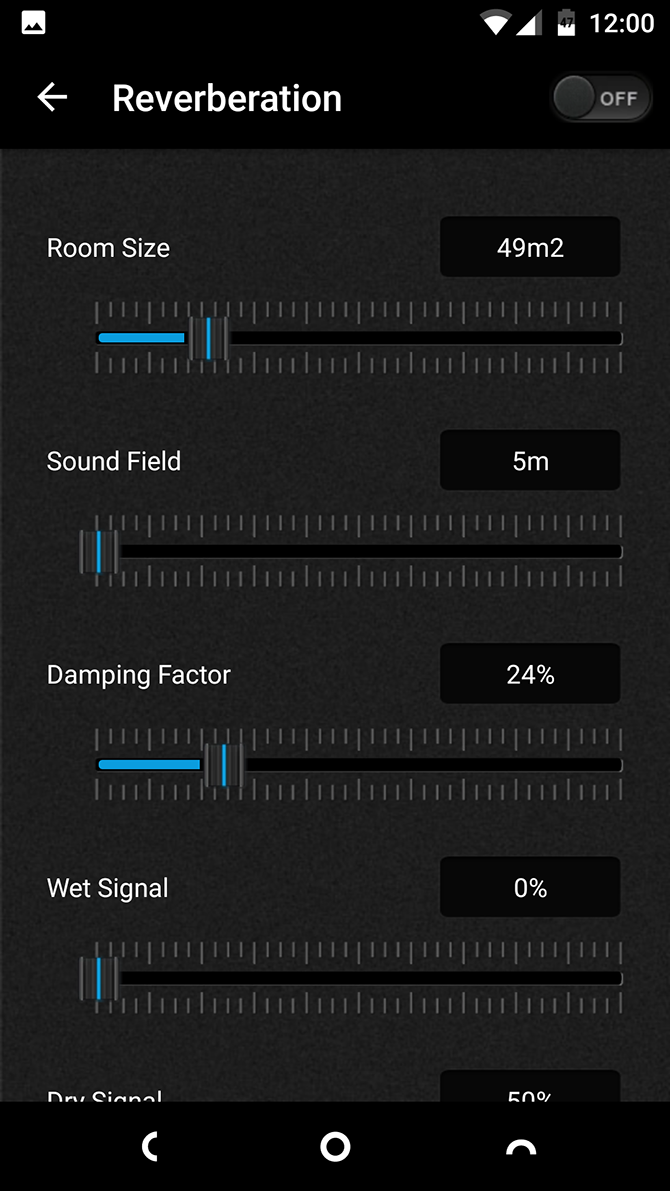Tap the back arrow icon

tap(52, 97)
